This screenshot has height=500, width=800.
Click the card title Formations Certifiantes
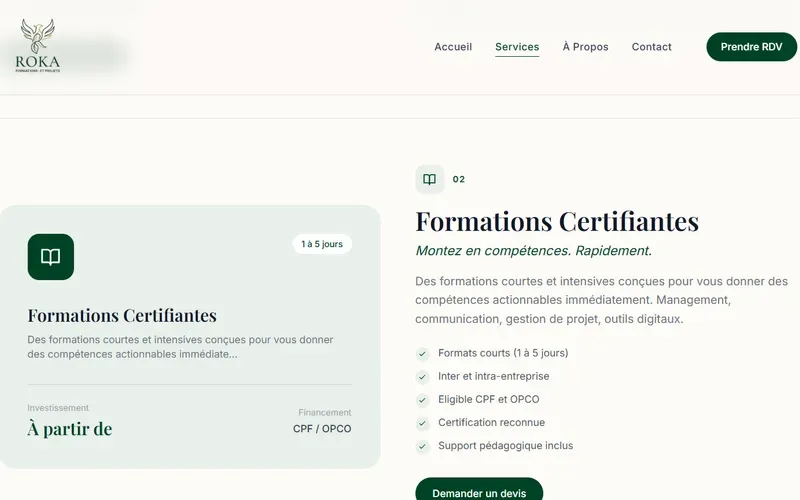pyautogui.click(x=122, y=315)
